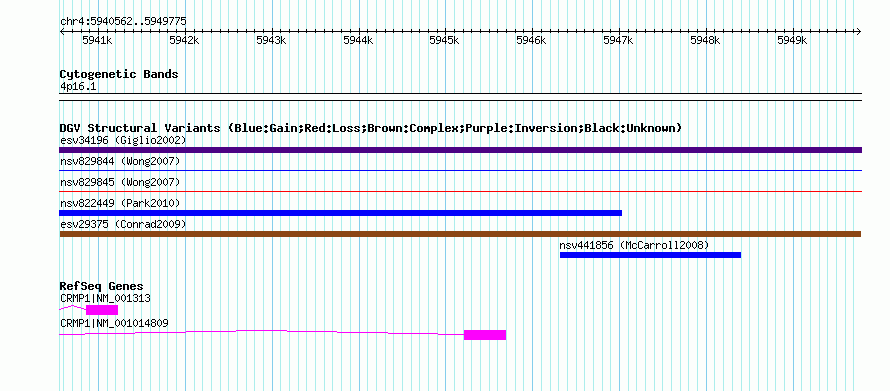This screenshot has width=890, height=391.
Task: Click the 5945k ruler position marker
Action: tap(445, 40)
